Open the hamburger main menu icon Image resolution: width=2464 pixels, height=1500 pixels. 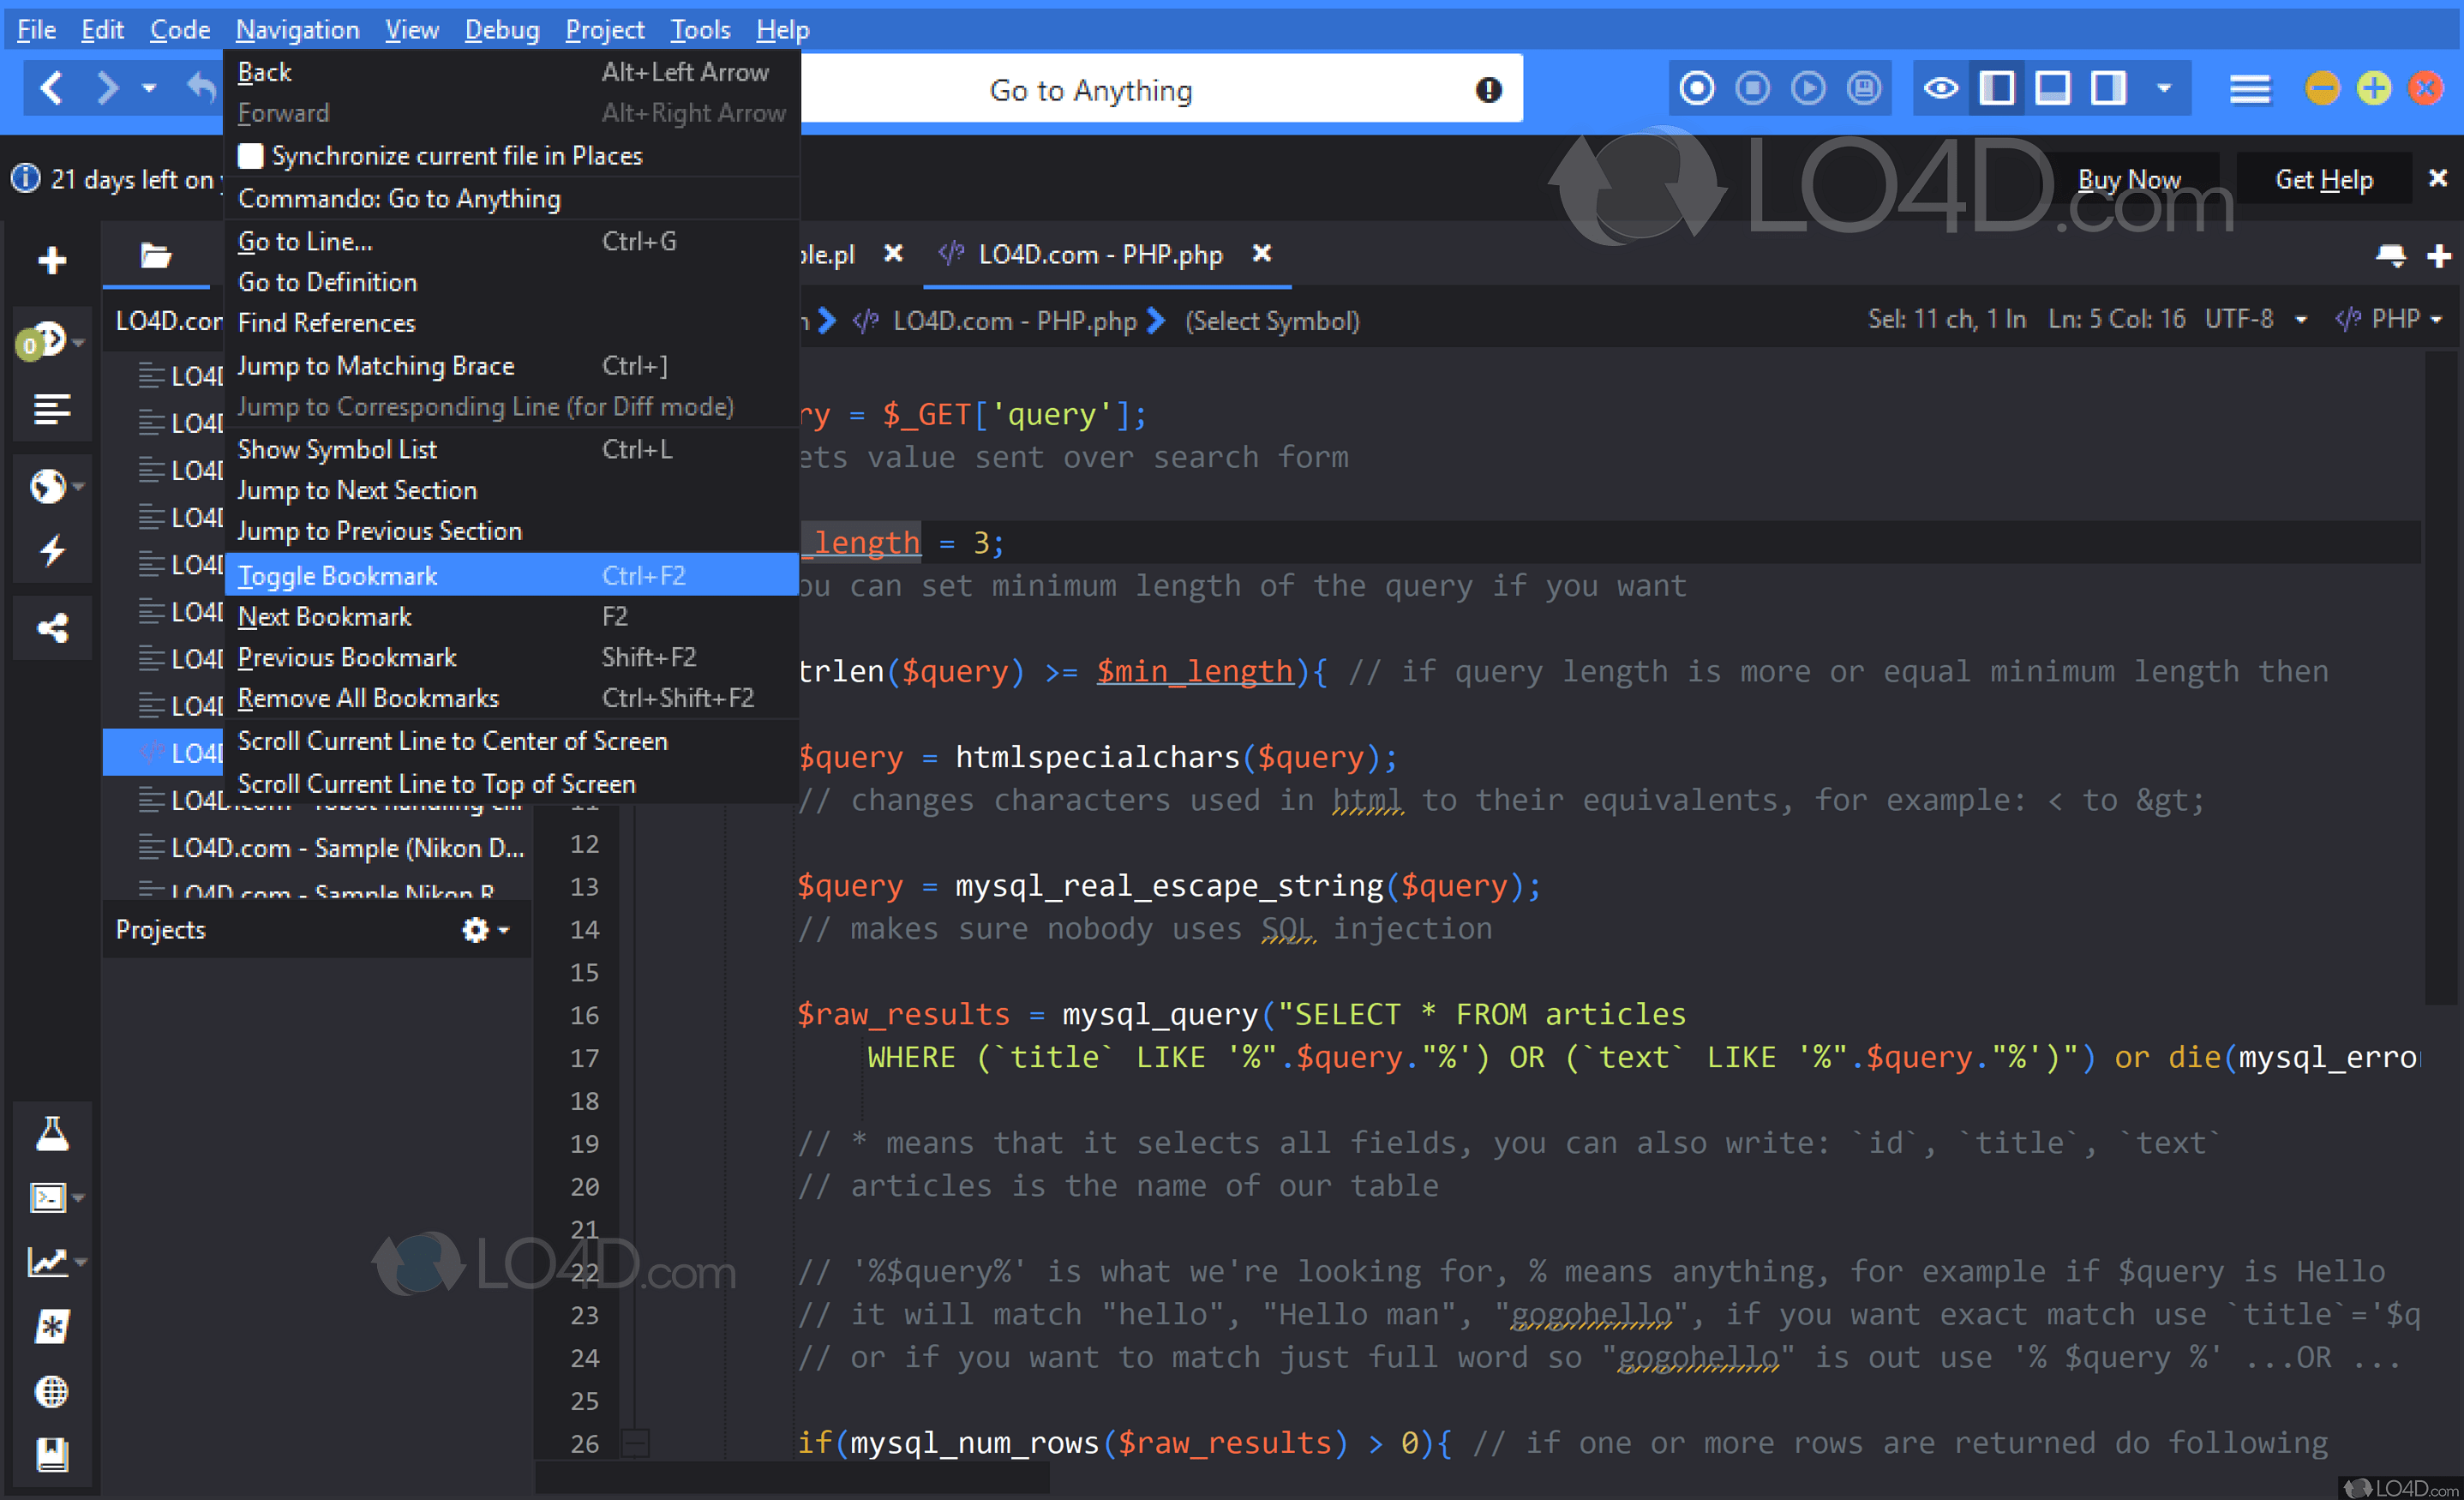2249,89
